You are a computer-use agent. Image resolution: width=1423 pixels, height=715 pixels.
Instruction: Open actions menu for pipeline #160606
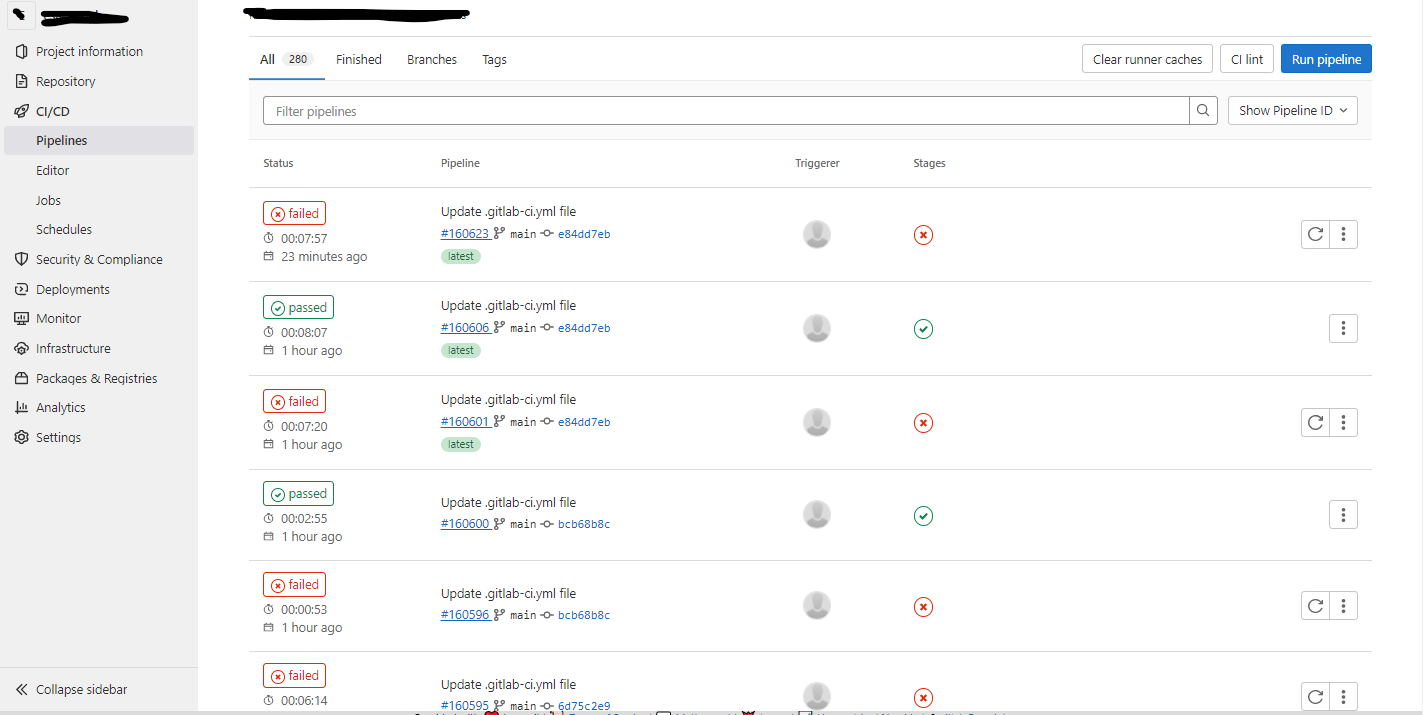pyautogui.click(x=1343, y=328)
